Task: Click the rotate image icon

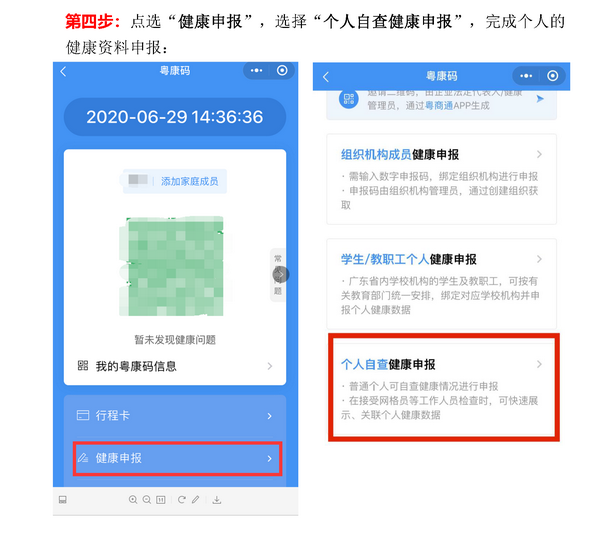Action: [182, 500]
